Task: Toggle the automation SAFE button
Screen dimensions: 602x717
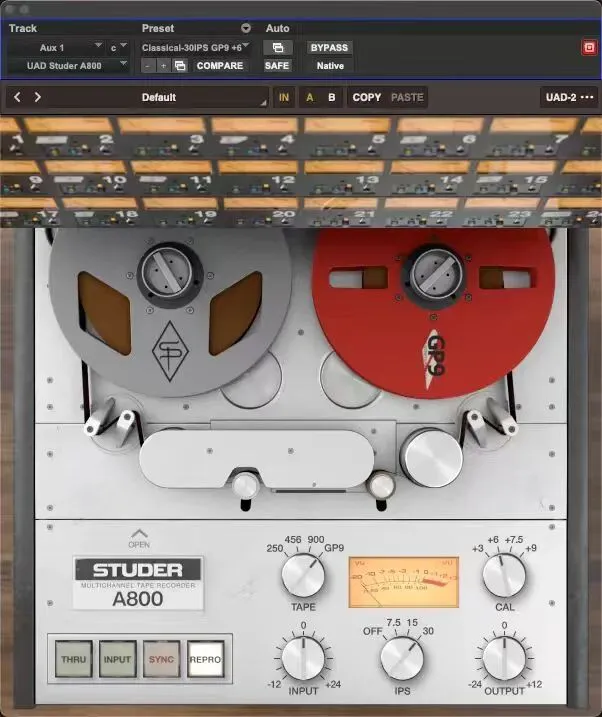Action: (x=277, y=66)
